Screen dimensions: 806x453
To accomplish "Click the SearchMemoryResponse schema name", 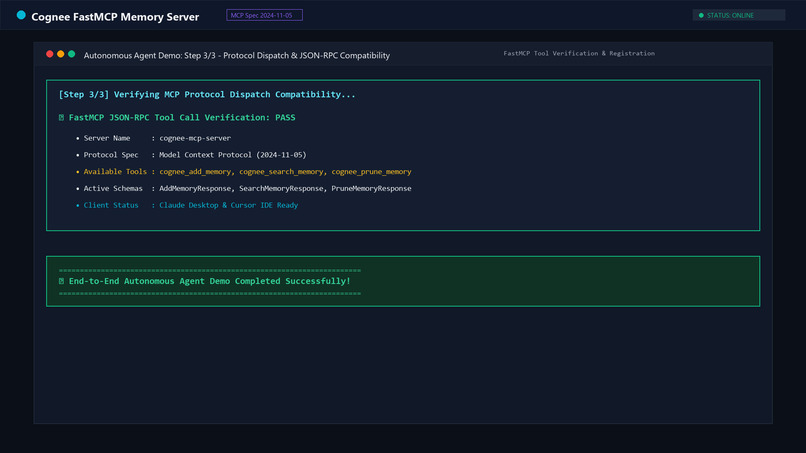I will (281, 189).
